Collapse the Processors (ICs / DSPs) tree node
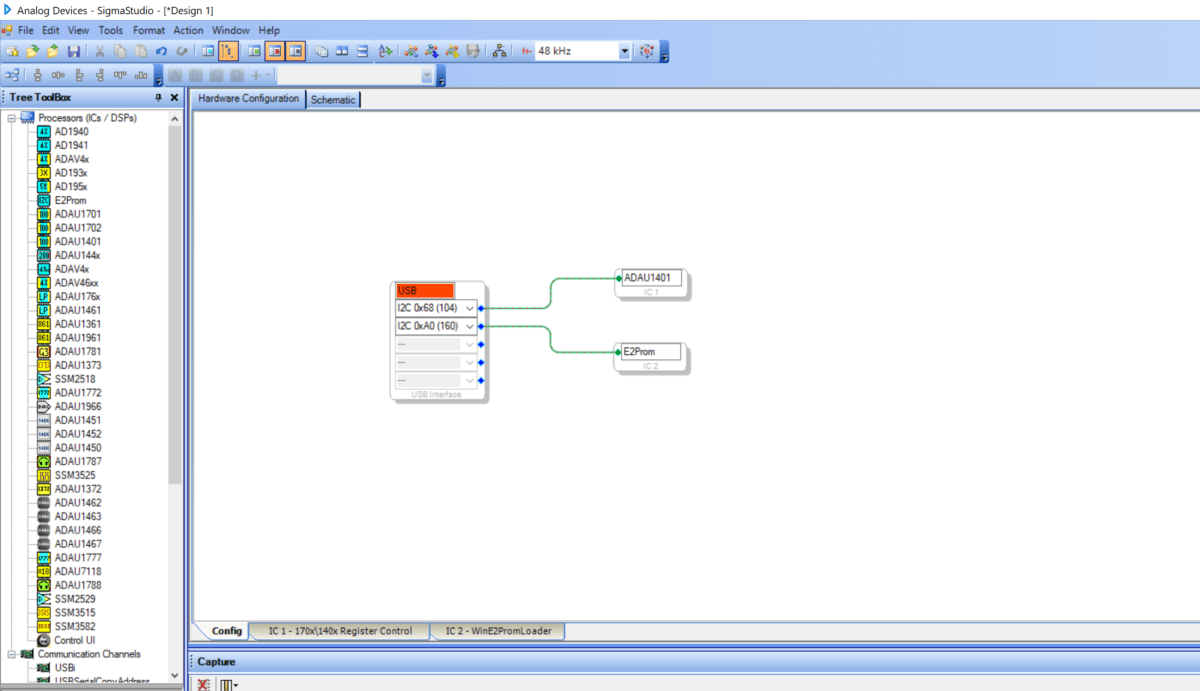Image resolution: width=1200 pixels, height=691 pixels. [11, 118]
